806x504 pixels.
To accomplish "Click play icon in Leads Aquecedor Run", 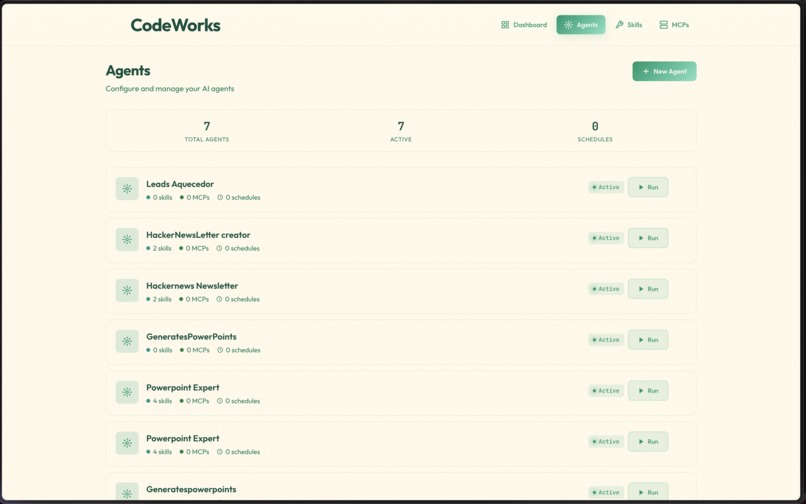I will pos(641,187).
